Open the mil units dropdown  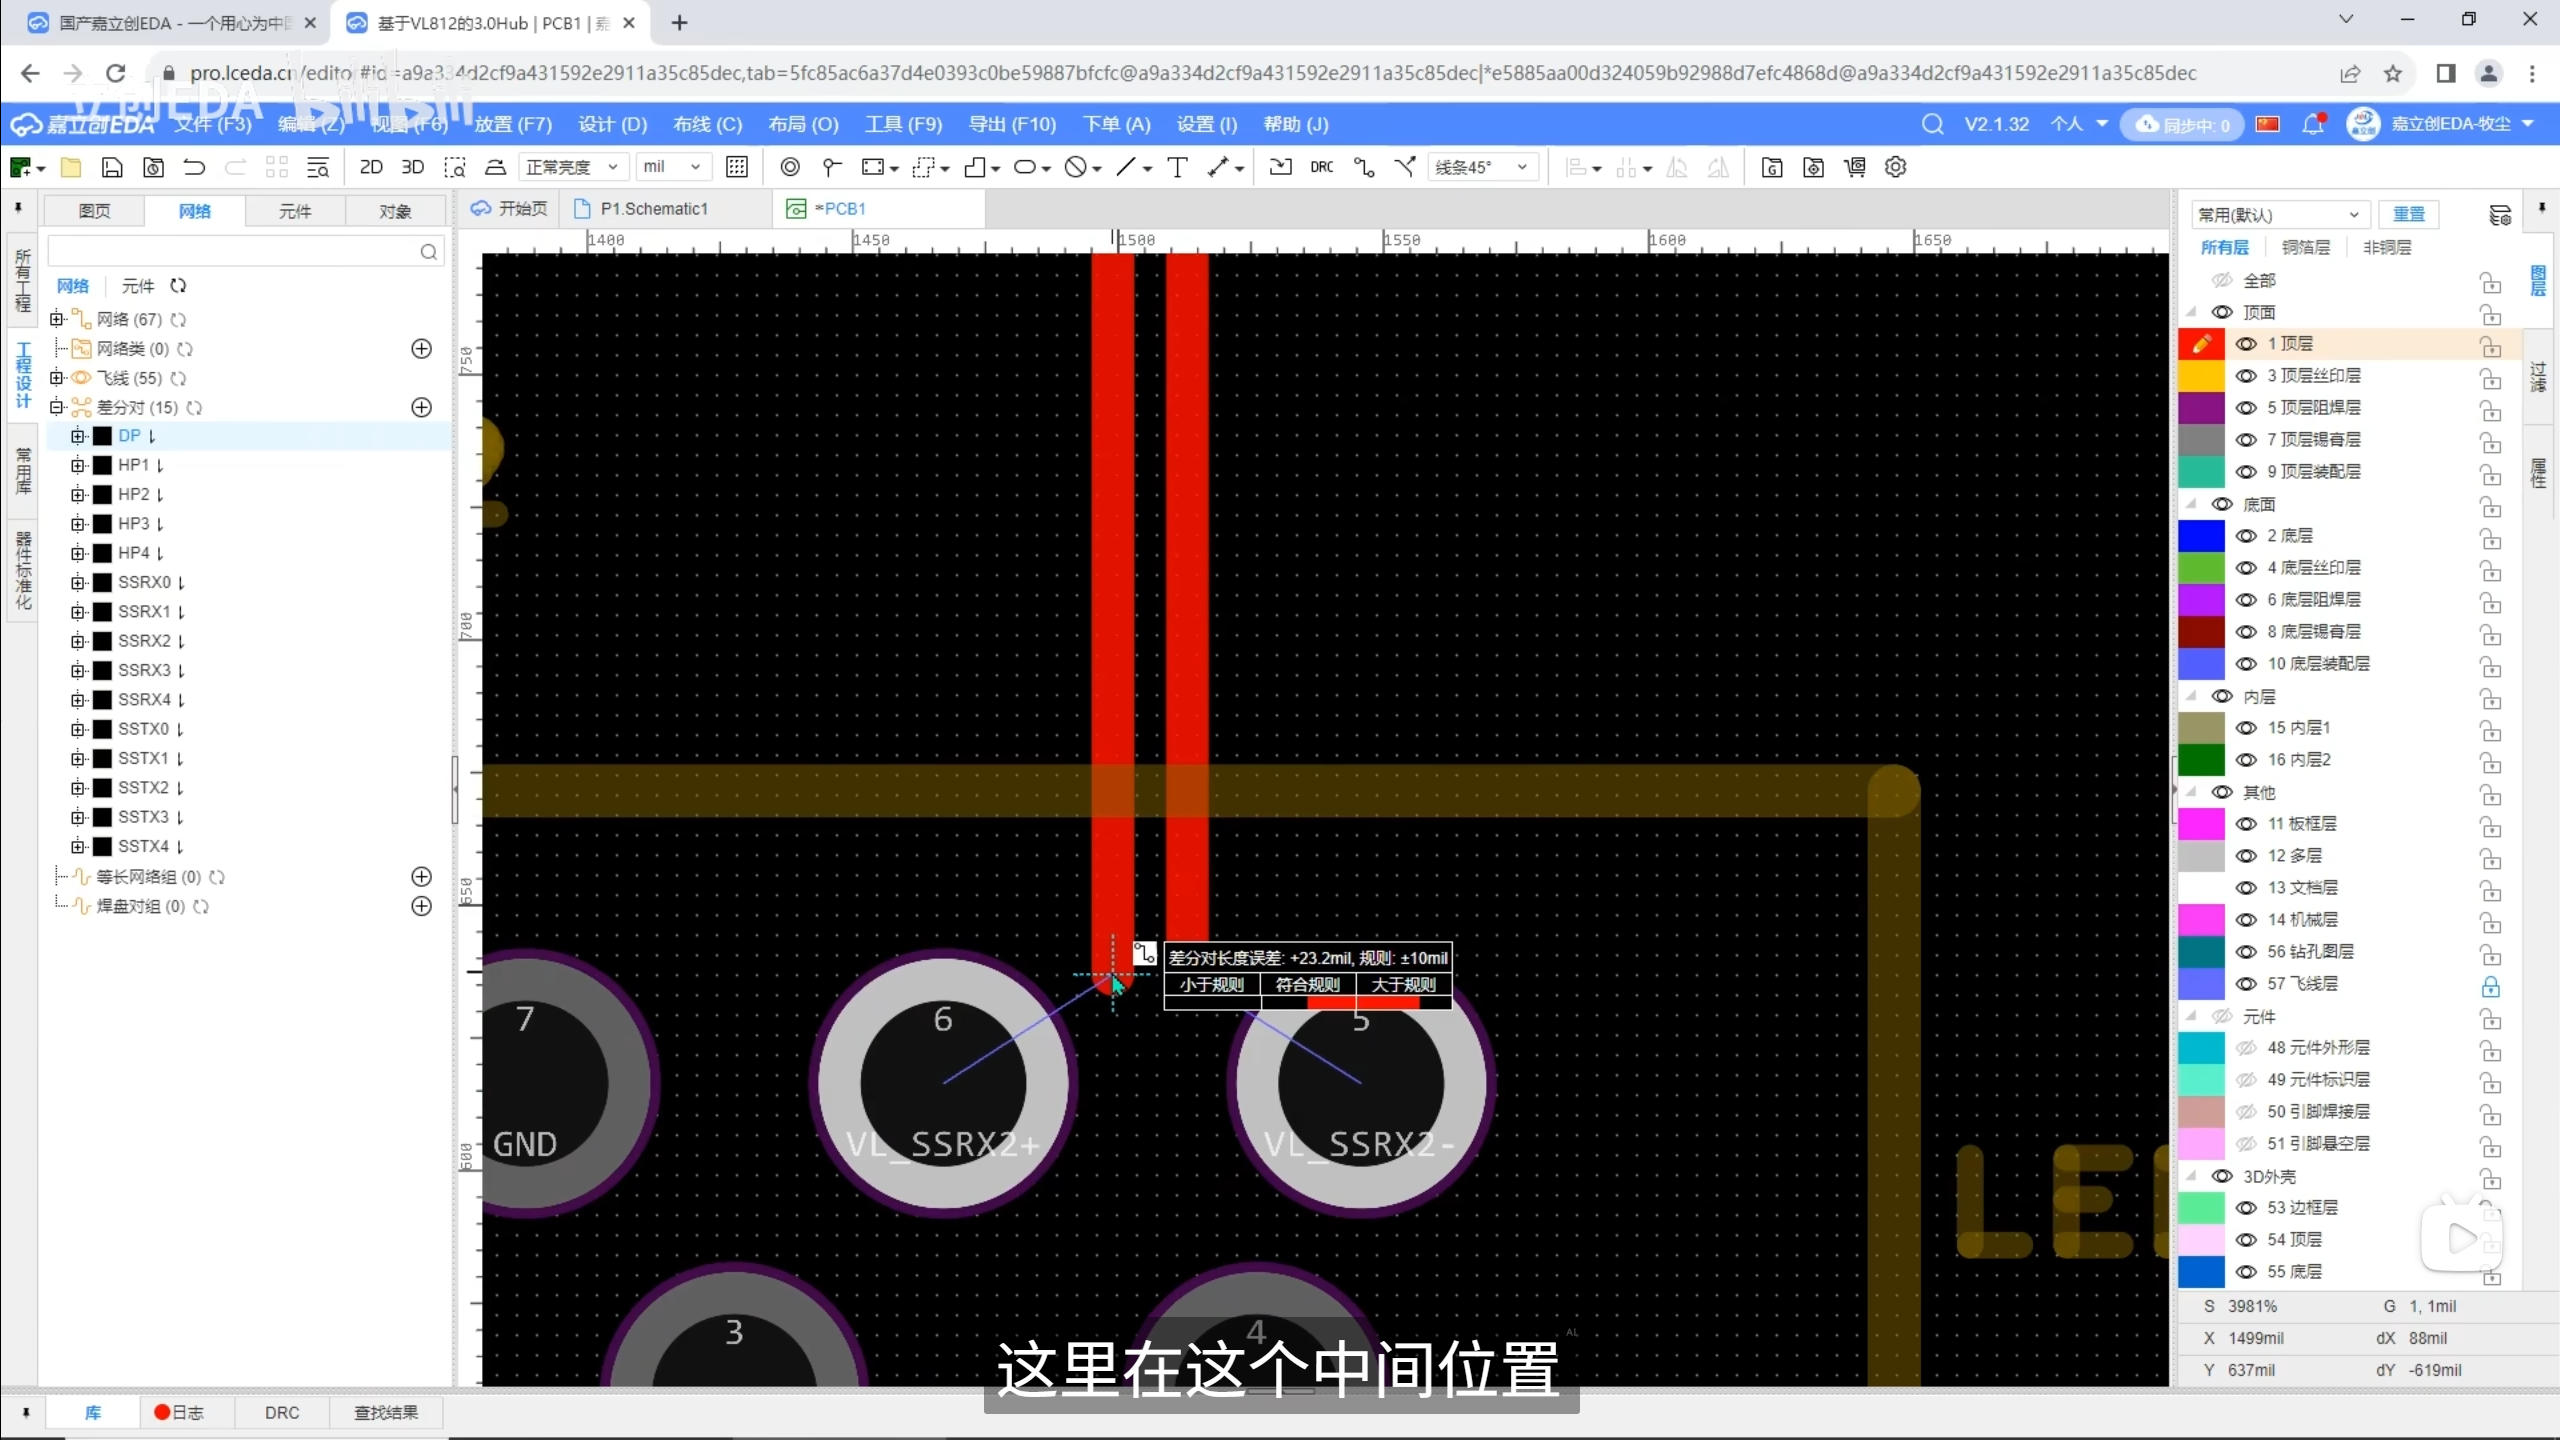(671, 167)
